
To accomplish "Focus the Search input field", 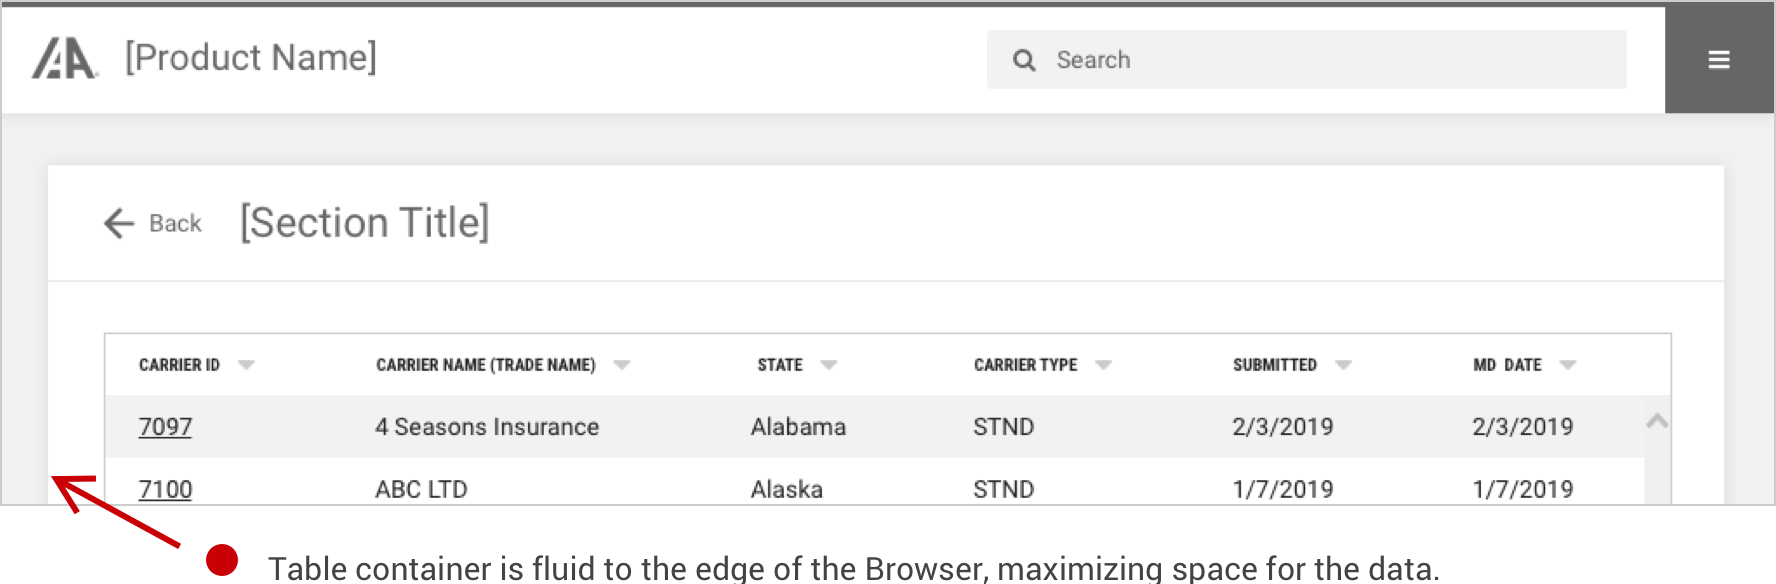I will pyautogui.click(x=1306, y=60).
